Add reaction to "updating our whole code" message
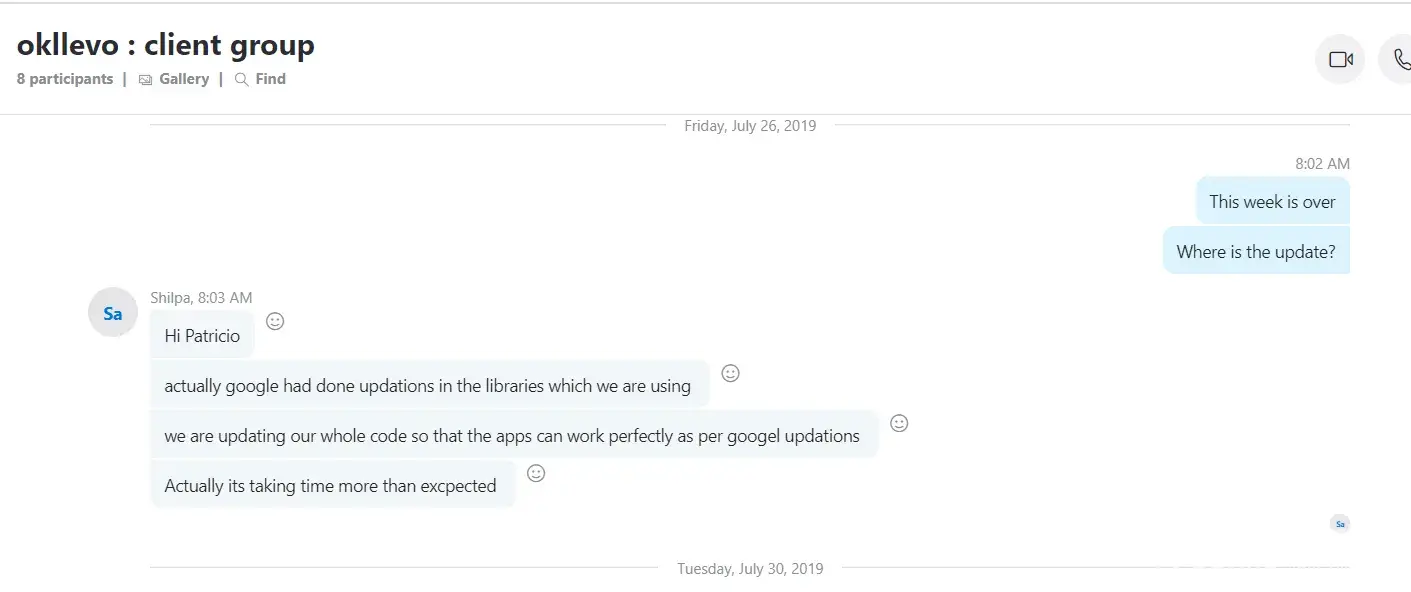 tap(899, 423)
